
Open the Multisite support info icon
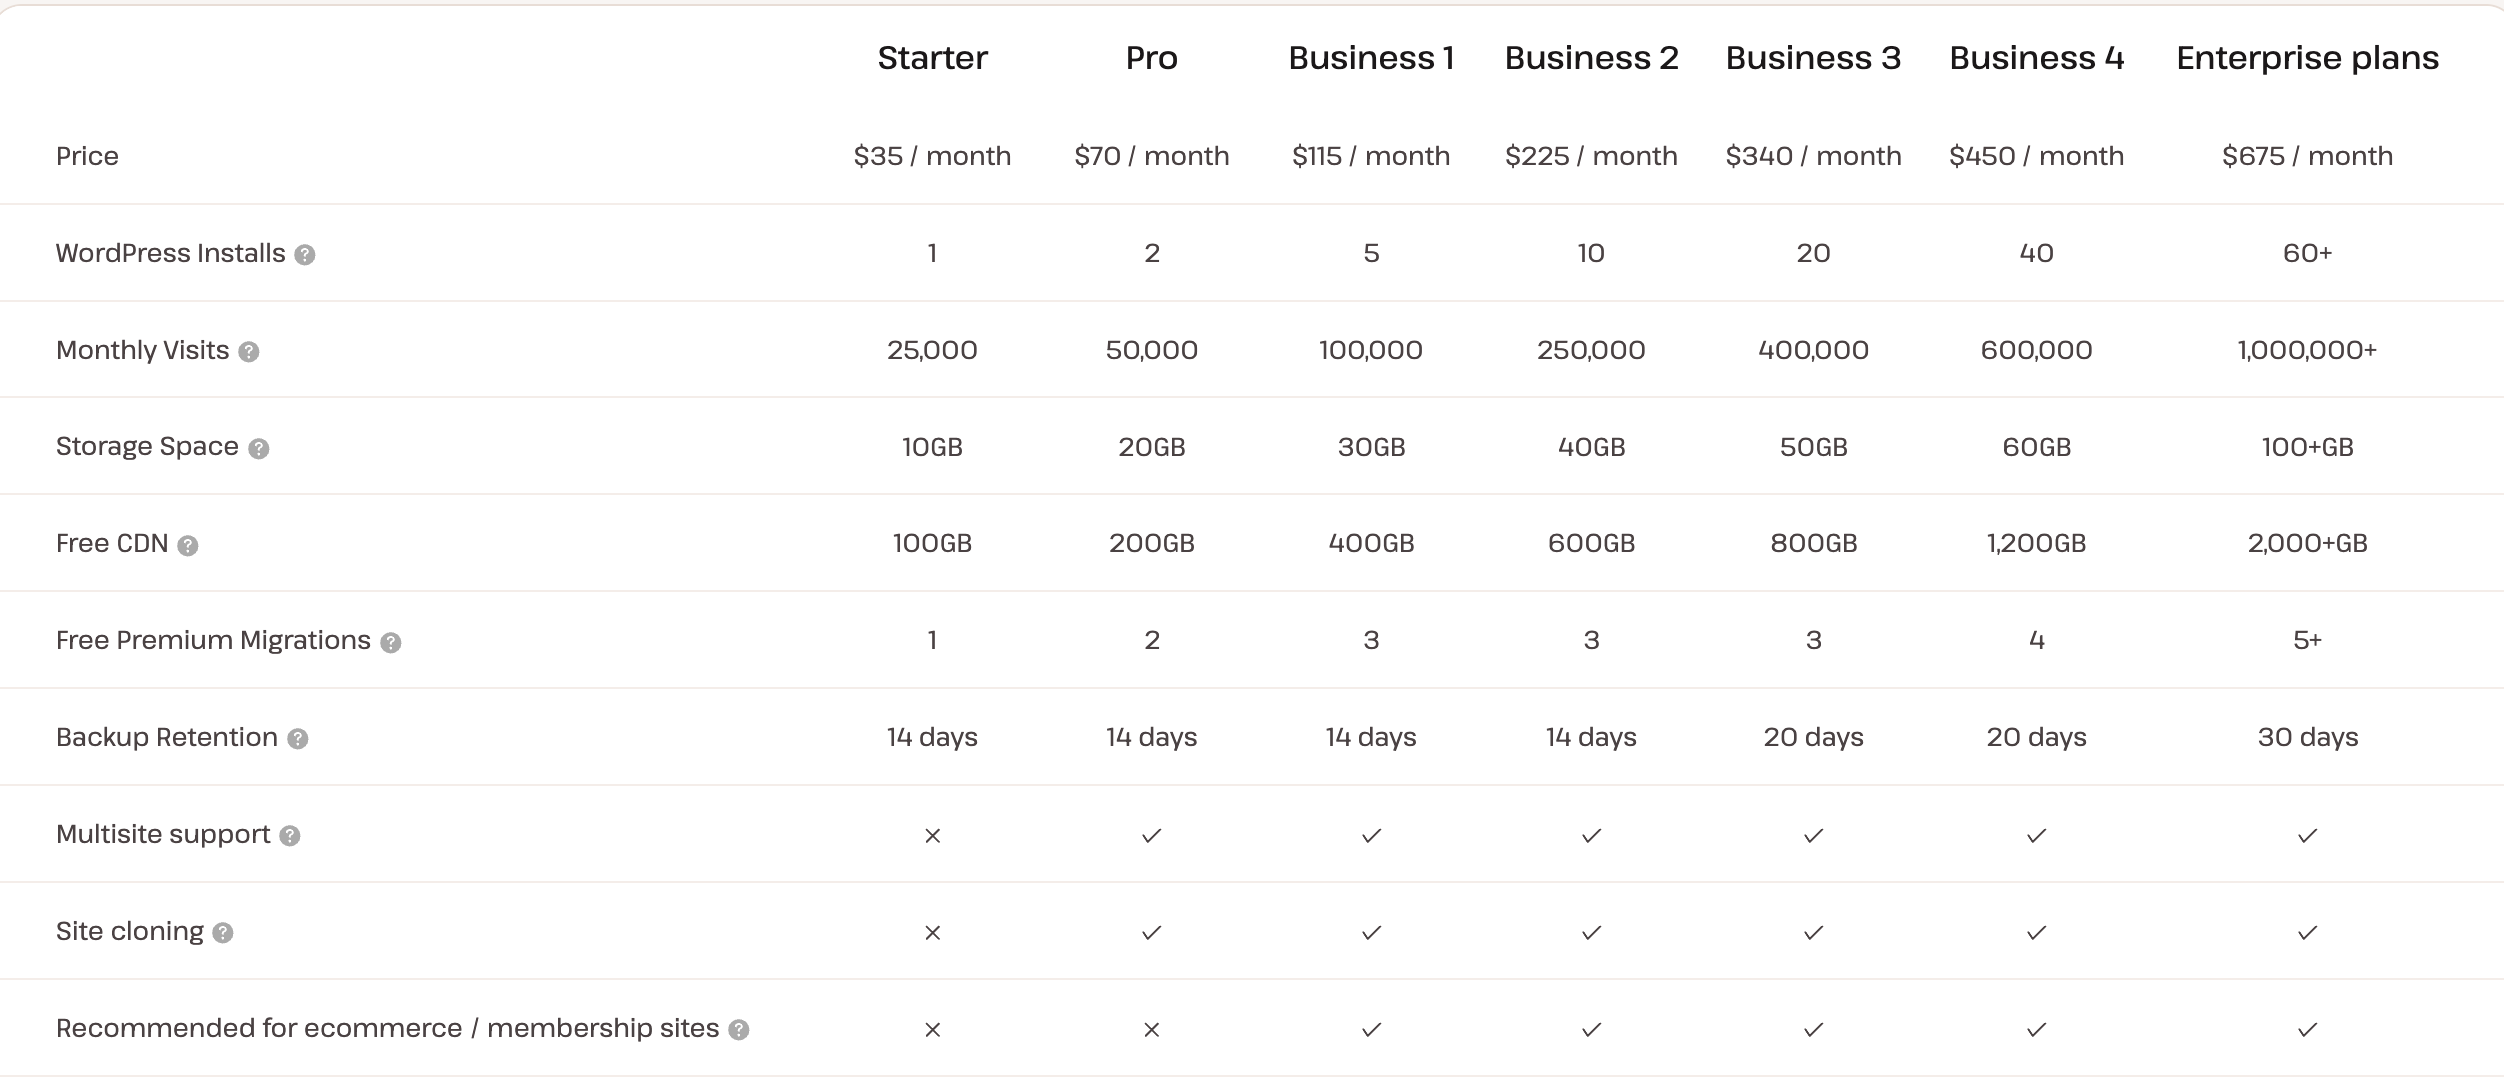[290, 836]
